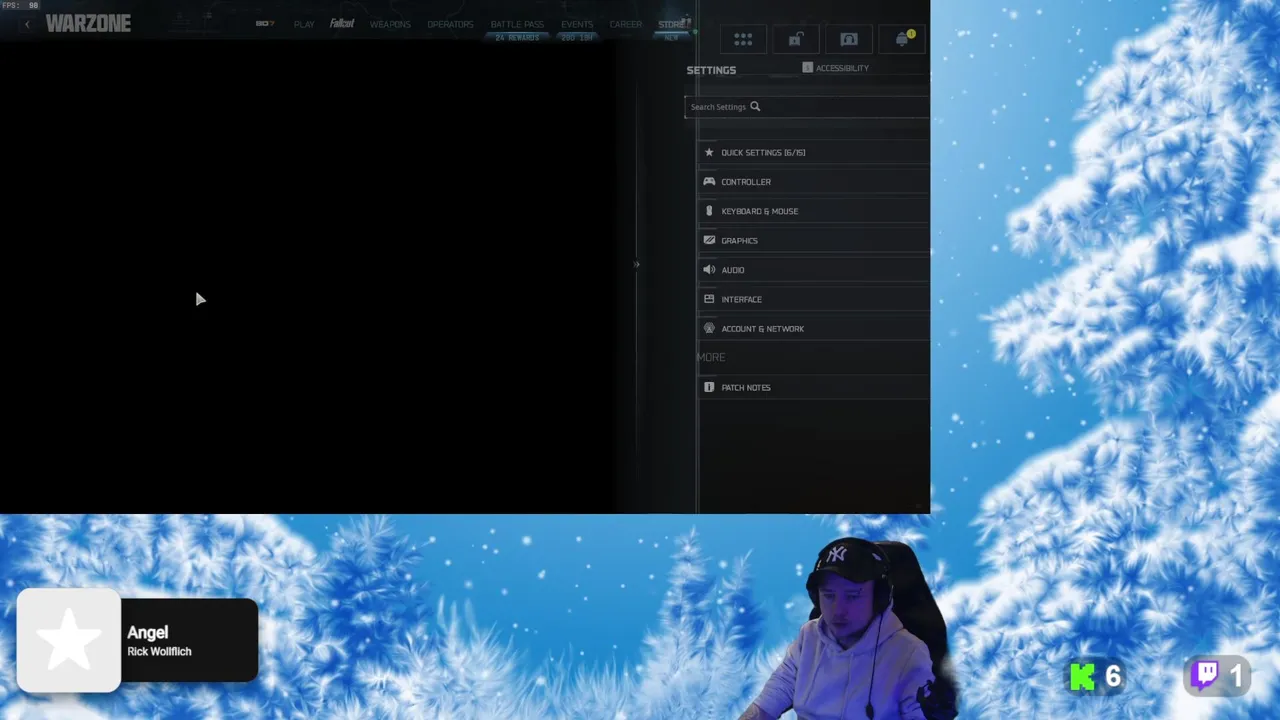Click the 24 REWARDS badge

tap(517, 38)
